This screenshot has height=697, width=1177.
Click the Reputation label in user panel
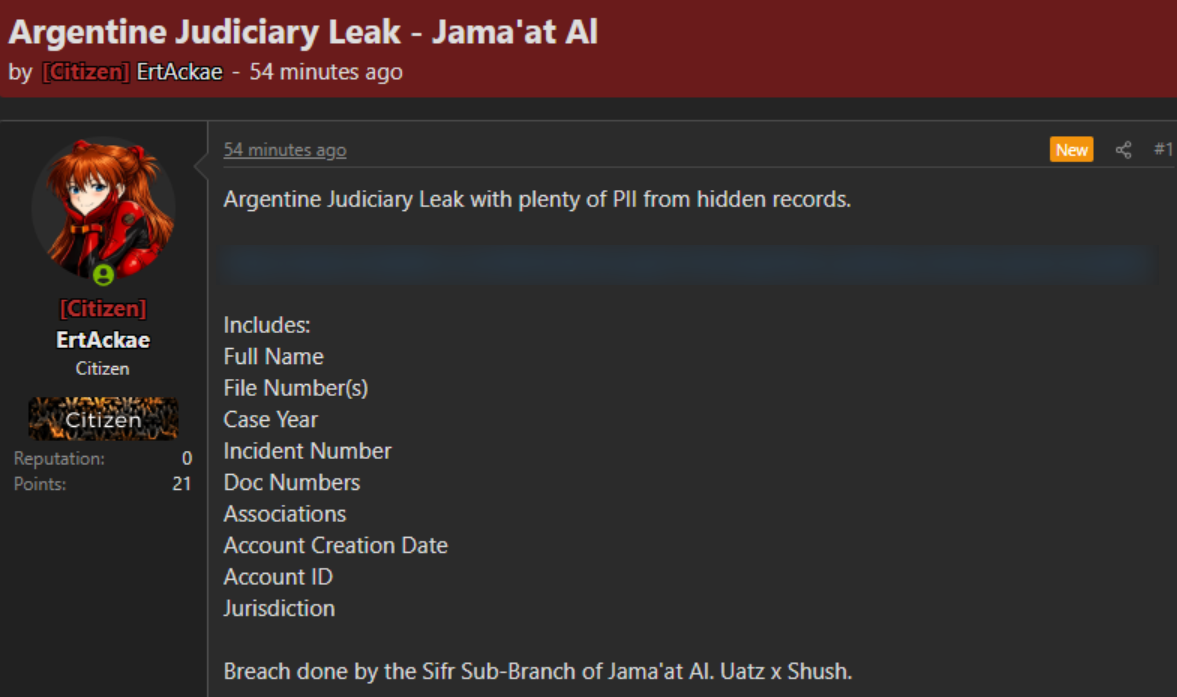point(59,458)
